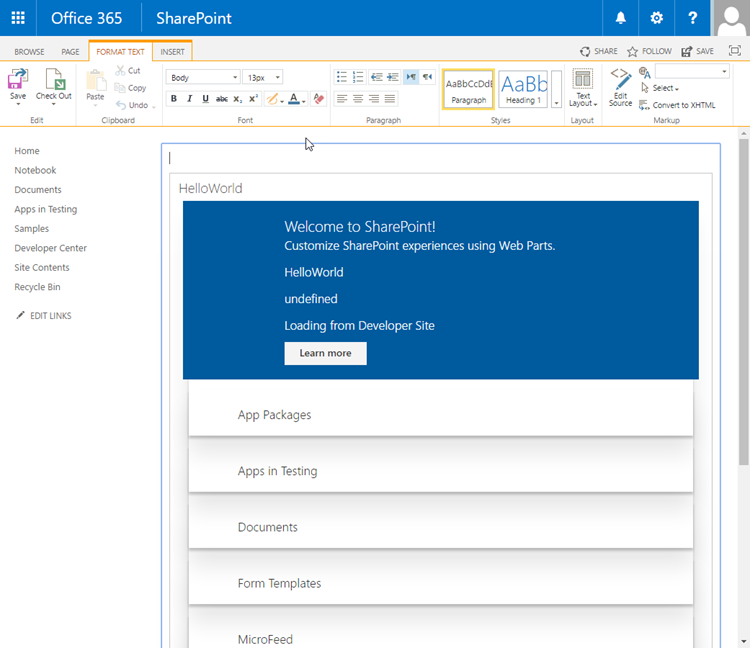Click the Paste clipboard icon
750x648 pixels.
(96, 80)
